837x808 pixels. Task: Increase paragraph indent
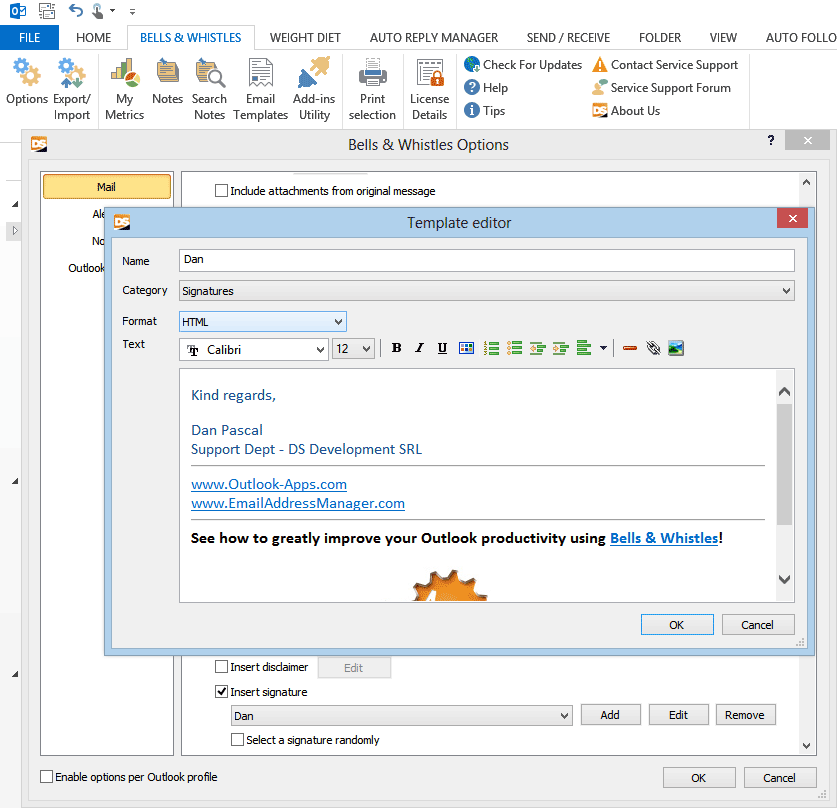tap(560, 348)
